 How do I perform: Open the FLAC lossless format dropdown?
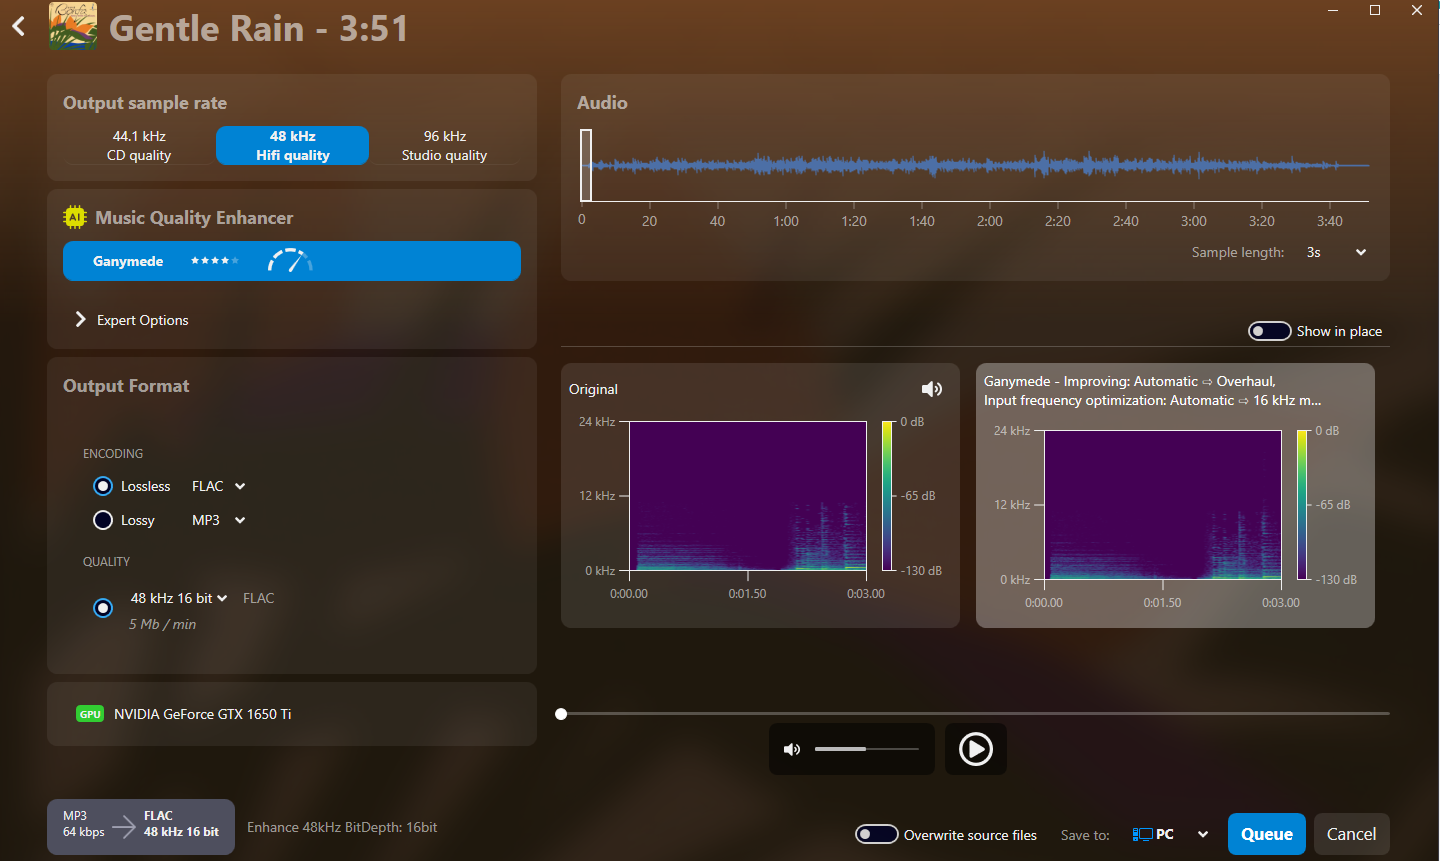(x=218, y=486)
